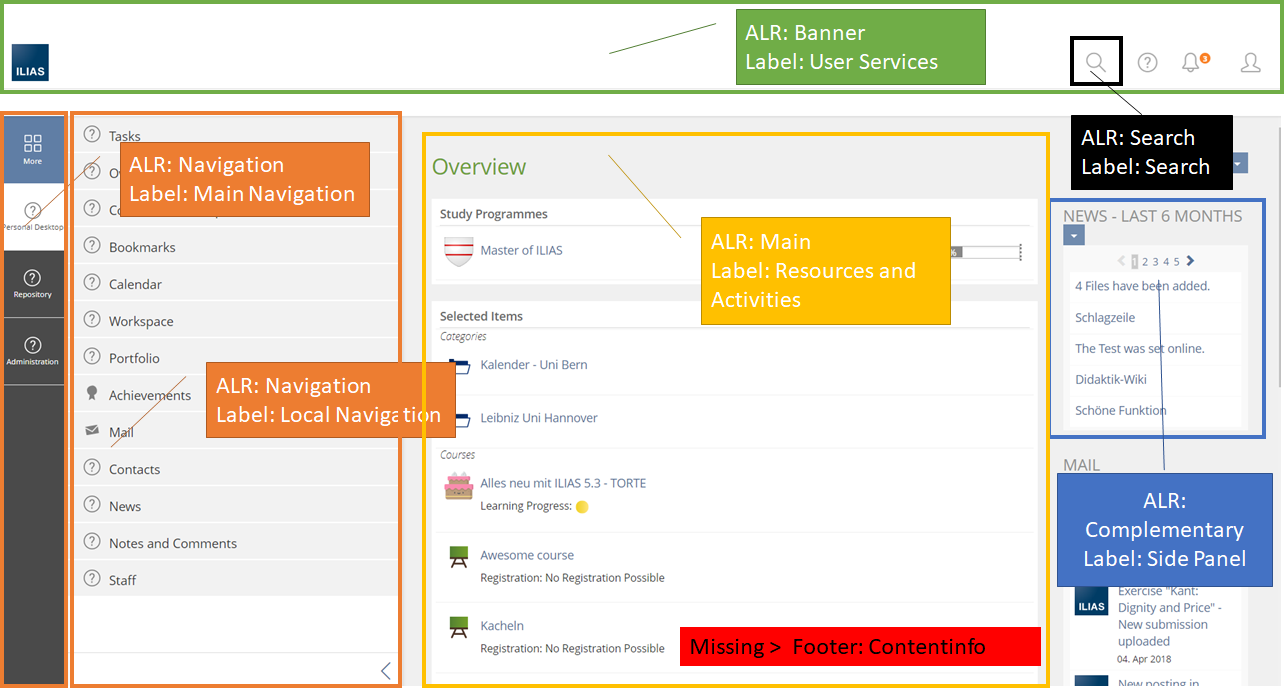Select Calendar in the local navigation
This screenshot has height=688, width=1284.
point(135,284)
